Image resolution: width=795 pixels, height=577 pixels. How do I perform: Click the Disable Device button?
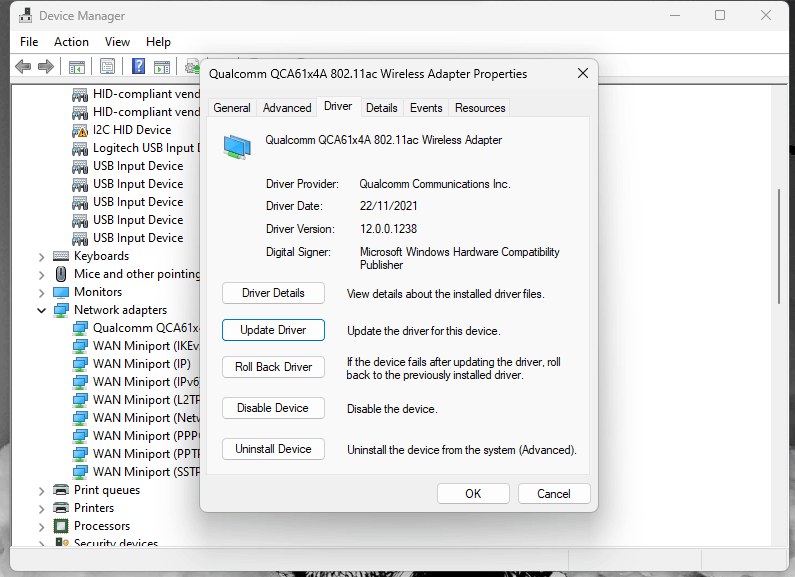coord(273,408)
